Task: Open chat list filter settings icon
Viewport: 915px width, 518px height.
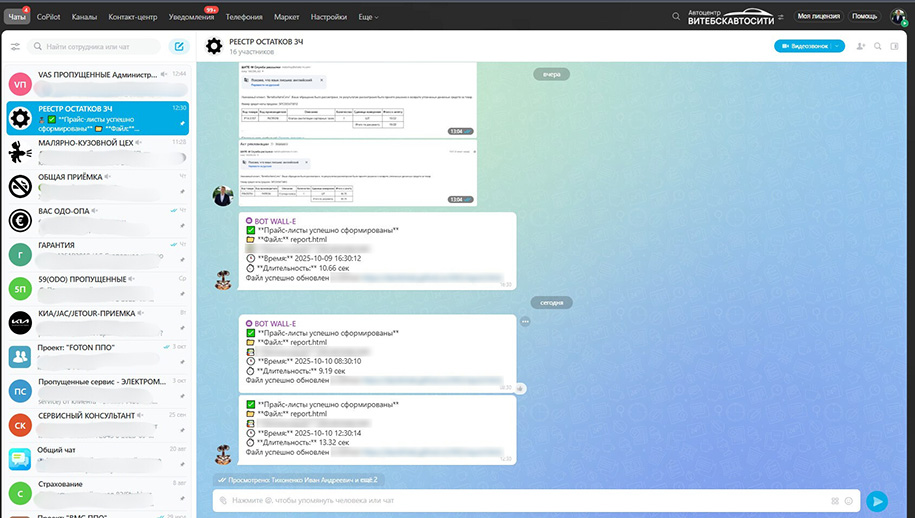Action: click(15, 46)
